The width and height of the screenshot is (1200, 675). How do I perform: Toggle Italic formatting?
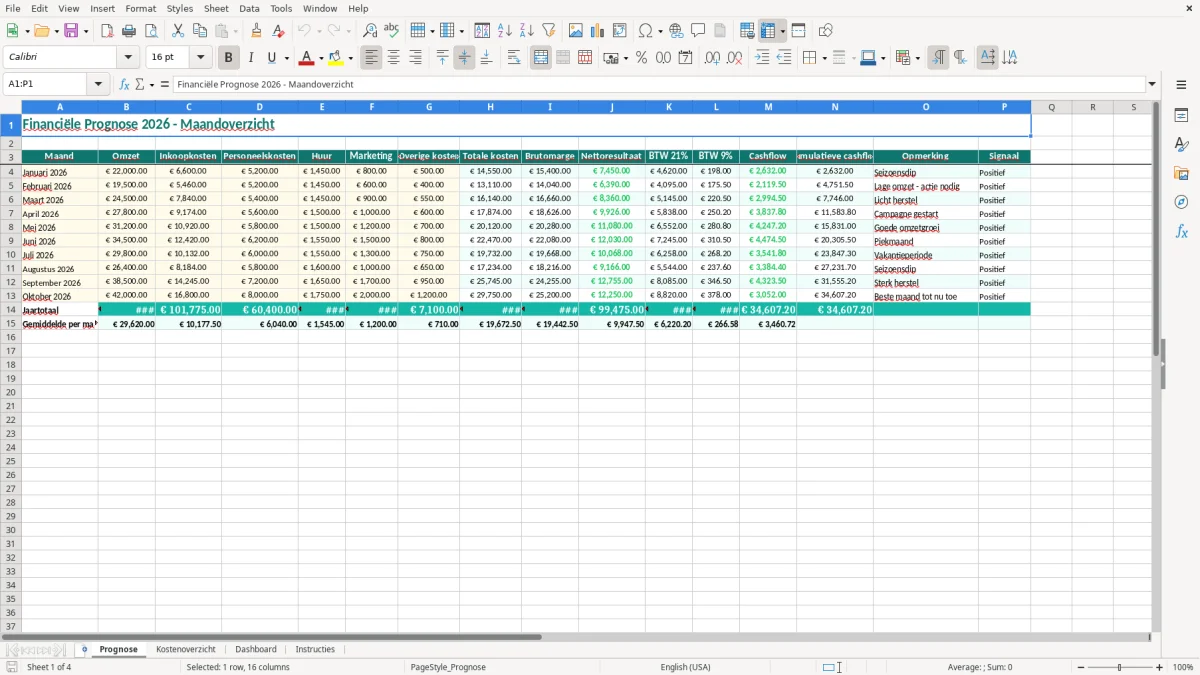click(x=250, y=58)
